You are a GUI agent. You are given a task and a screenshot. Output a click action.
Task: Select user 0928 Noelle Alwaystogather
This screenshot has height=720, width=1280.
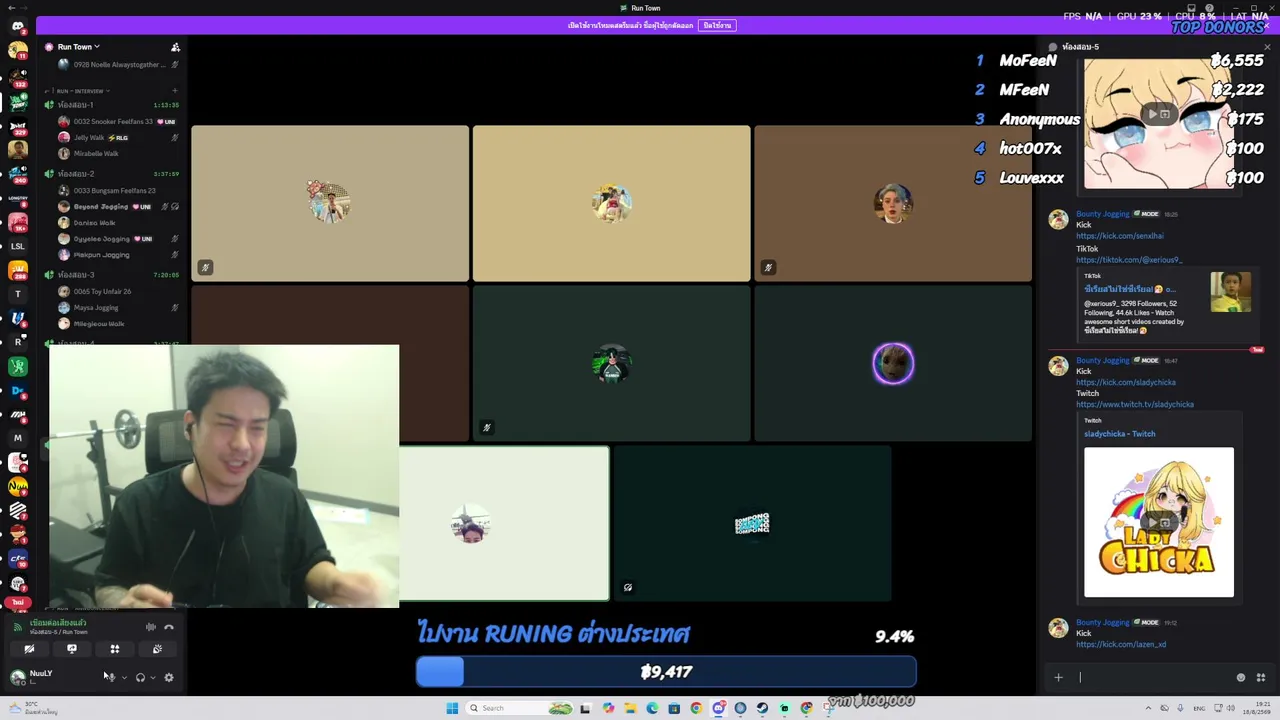pos(118,65)
